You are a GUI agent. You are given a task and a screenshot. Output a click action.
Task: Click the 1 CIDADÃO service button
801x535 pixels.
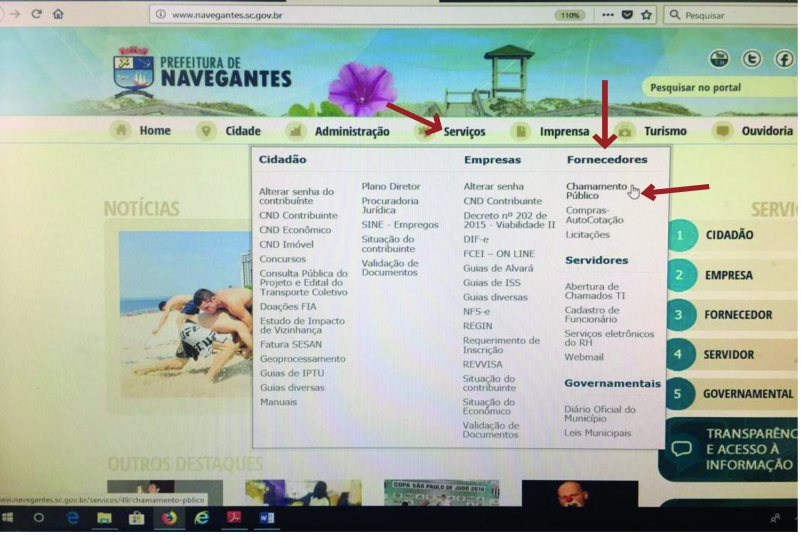tap(733, 235)
